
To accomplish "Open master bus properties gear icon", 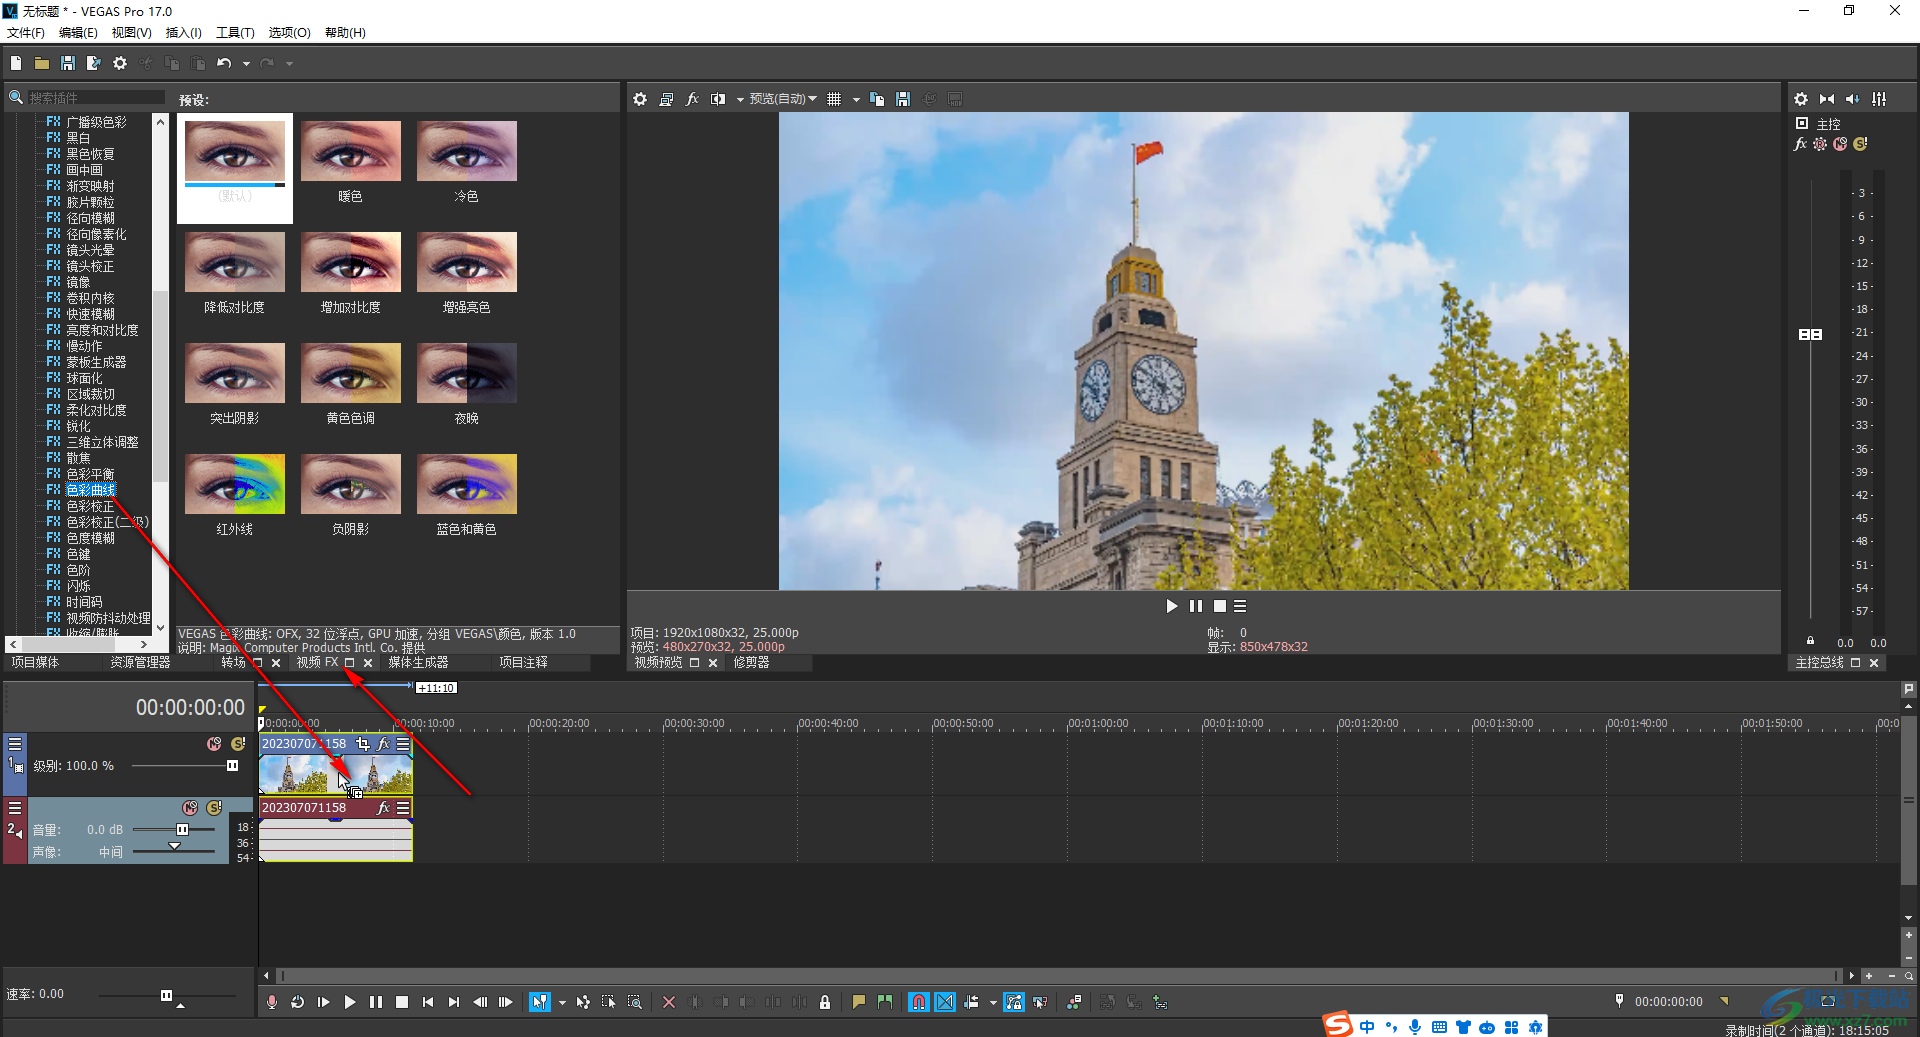I will [1801, 99].
